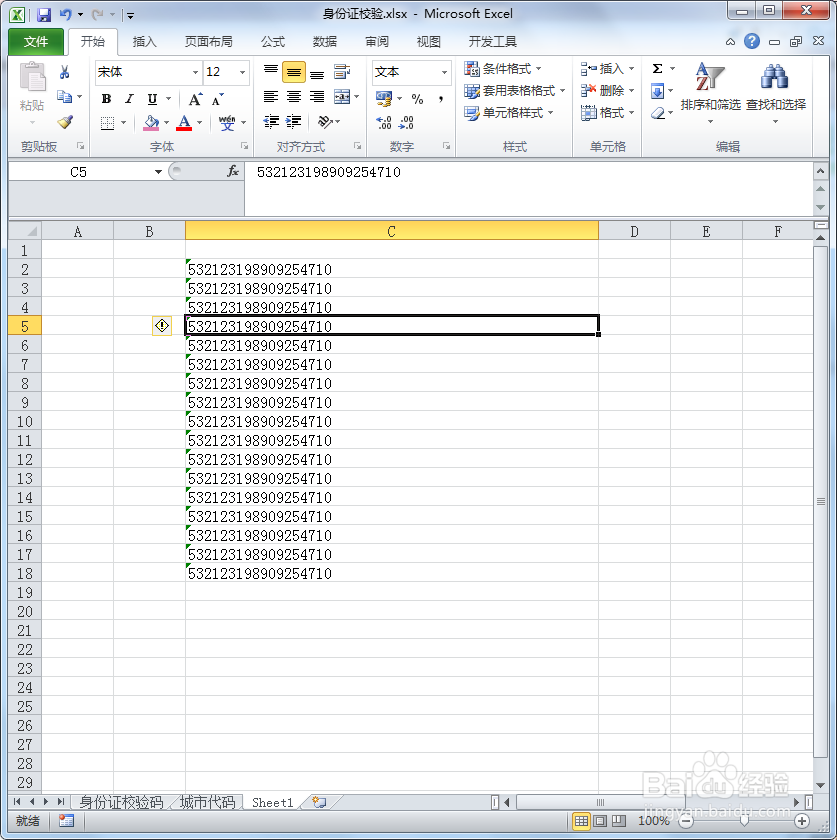Decrease indent
The width and height of the screenshot is (837, 840).
(271, 122)
